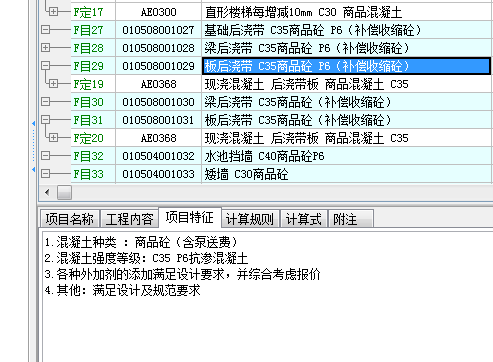The width and height of the screenshot is (493, 362).
Task: Select 梁后浇带 C35商品砼 P6 cell
Action: 347,48
